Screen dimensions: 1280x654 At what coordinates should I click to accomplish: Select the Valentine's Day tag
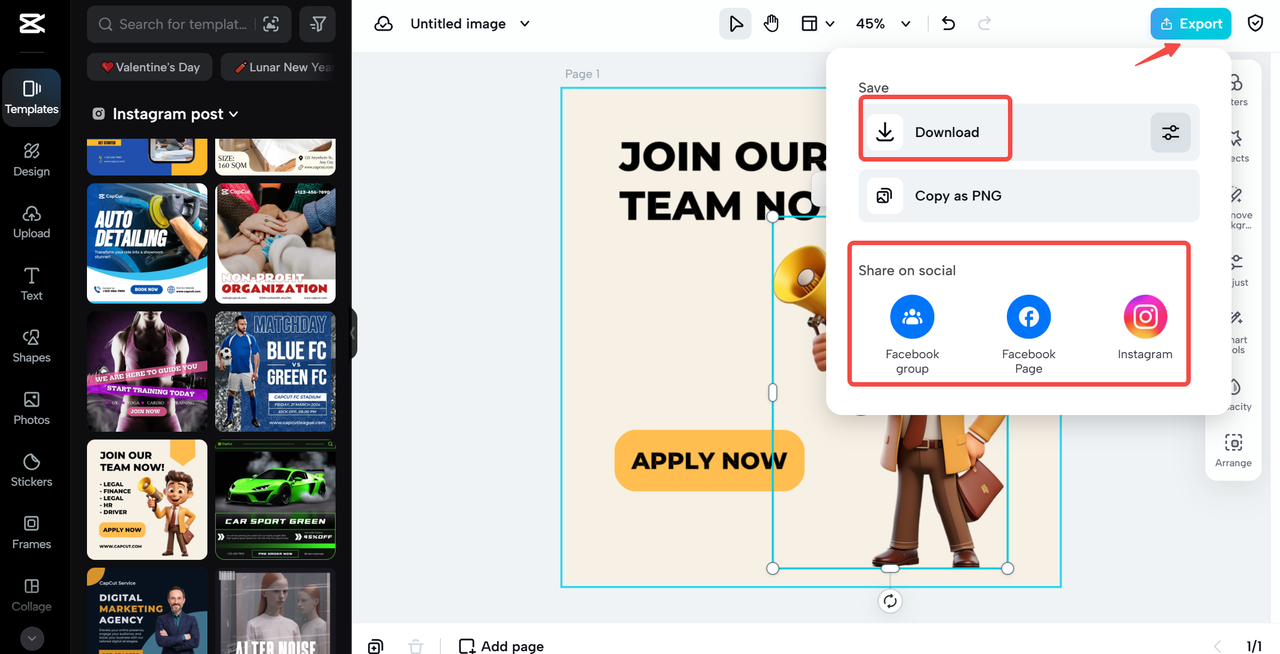tap(149, 67)
